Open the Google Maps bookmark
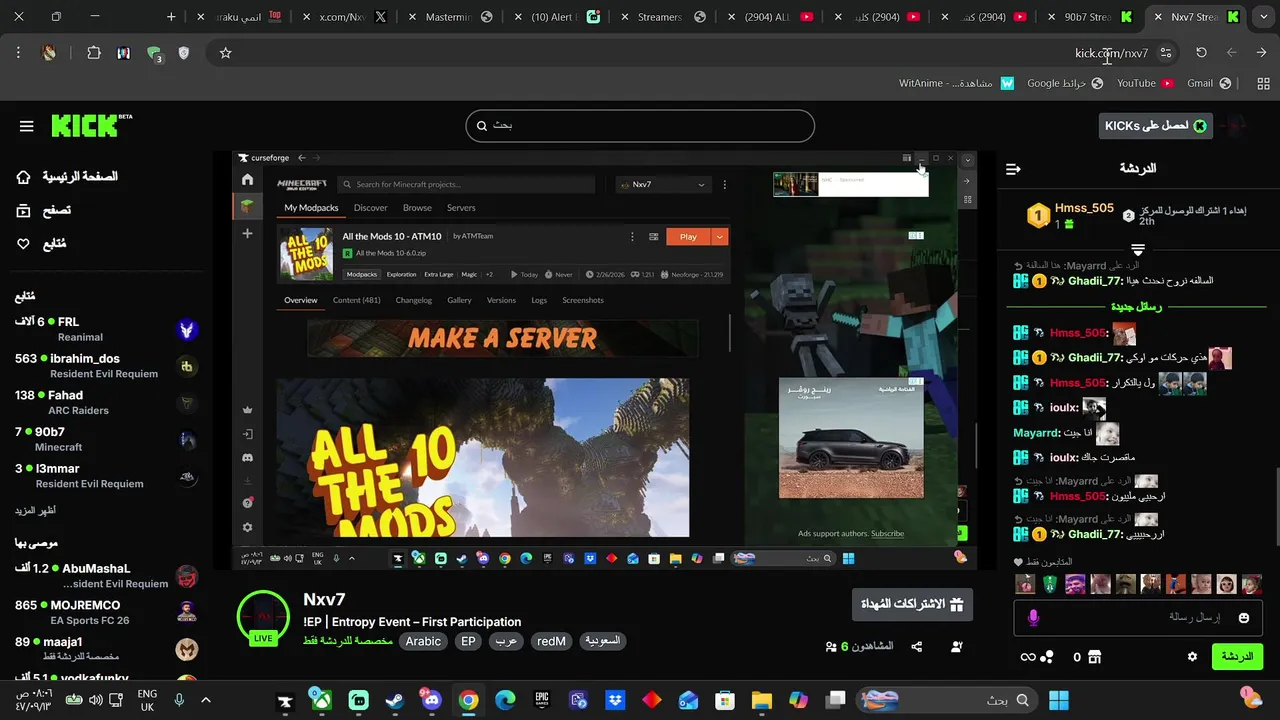 pyautogui.click(x=1065, y=83)
